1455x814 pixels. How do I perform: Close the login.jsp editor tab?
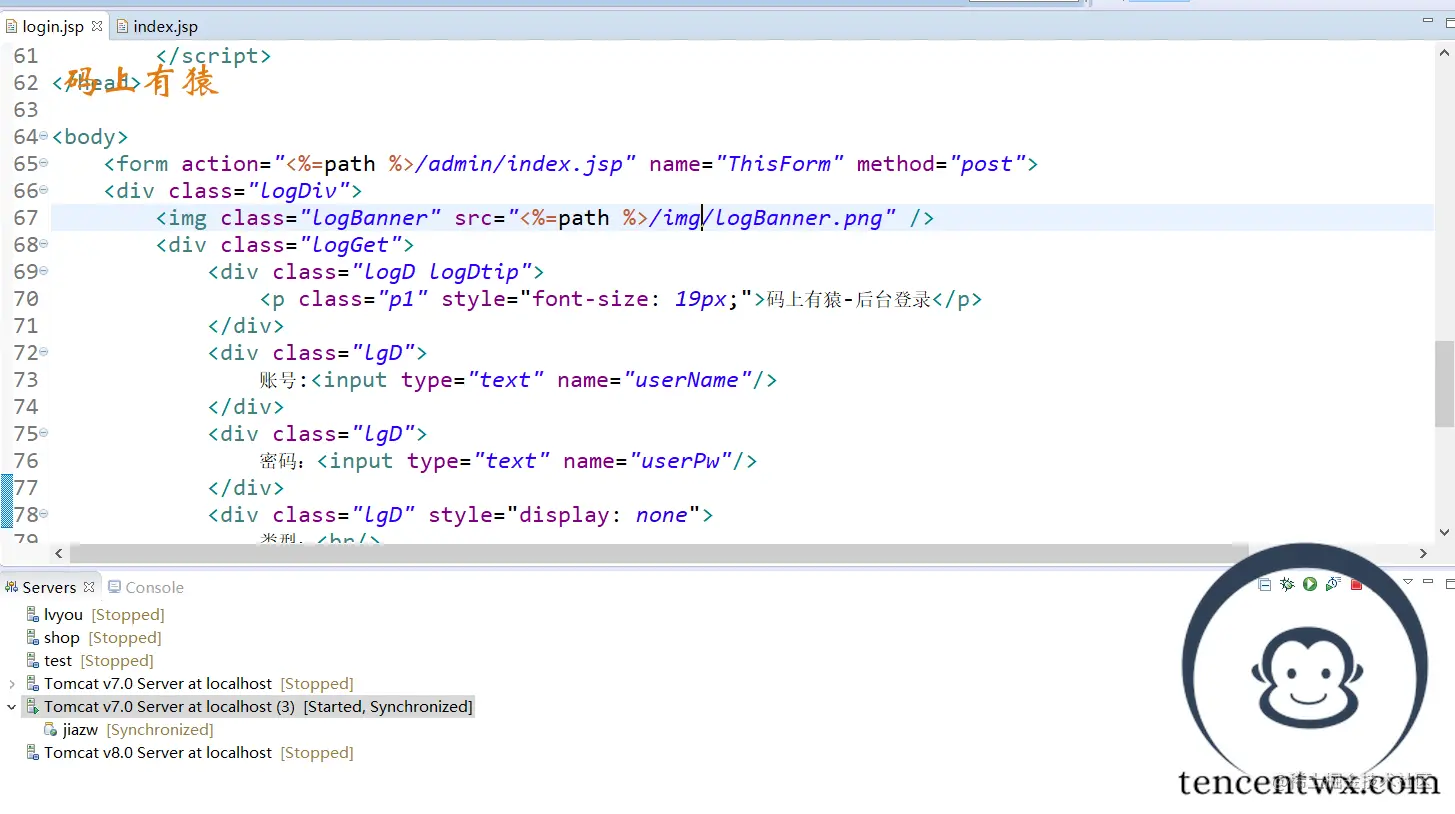pyautogui.click(x=97, y=27)
